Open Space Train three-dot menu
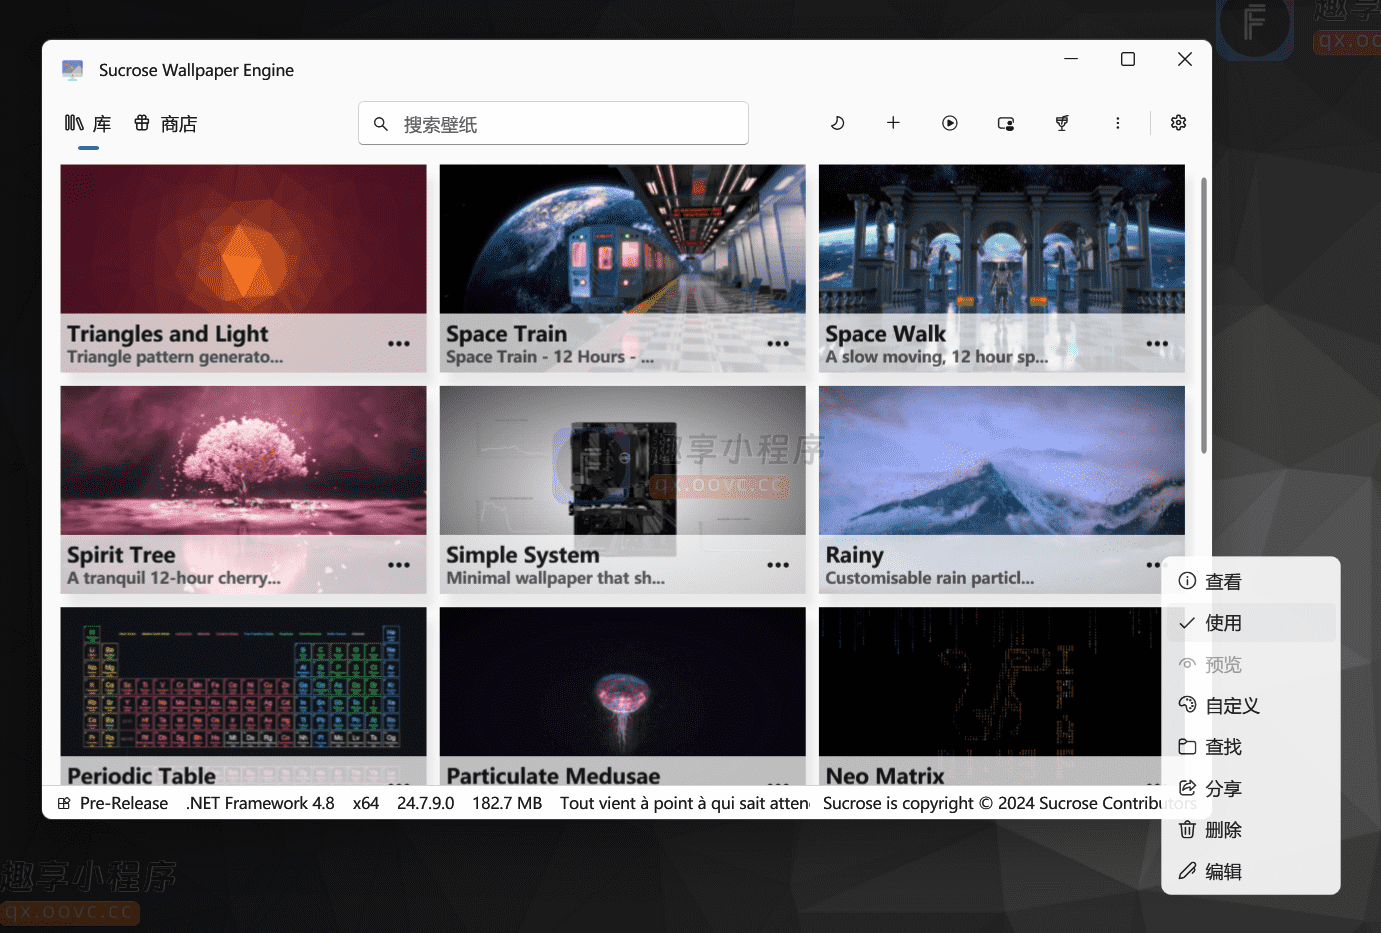1381x933 pixels. click(x=778, y=344)
